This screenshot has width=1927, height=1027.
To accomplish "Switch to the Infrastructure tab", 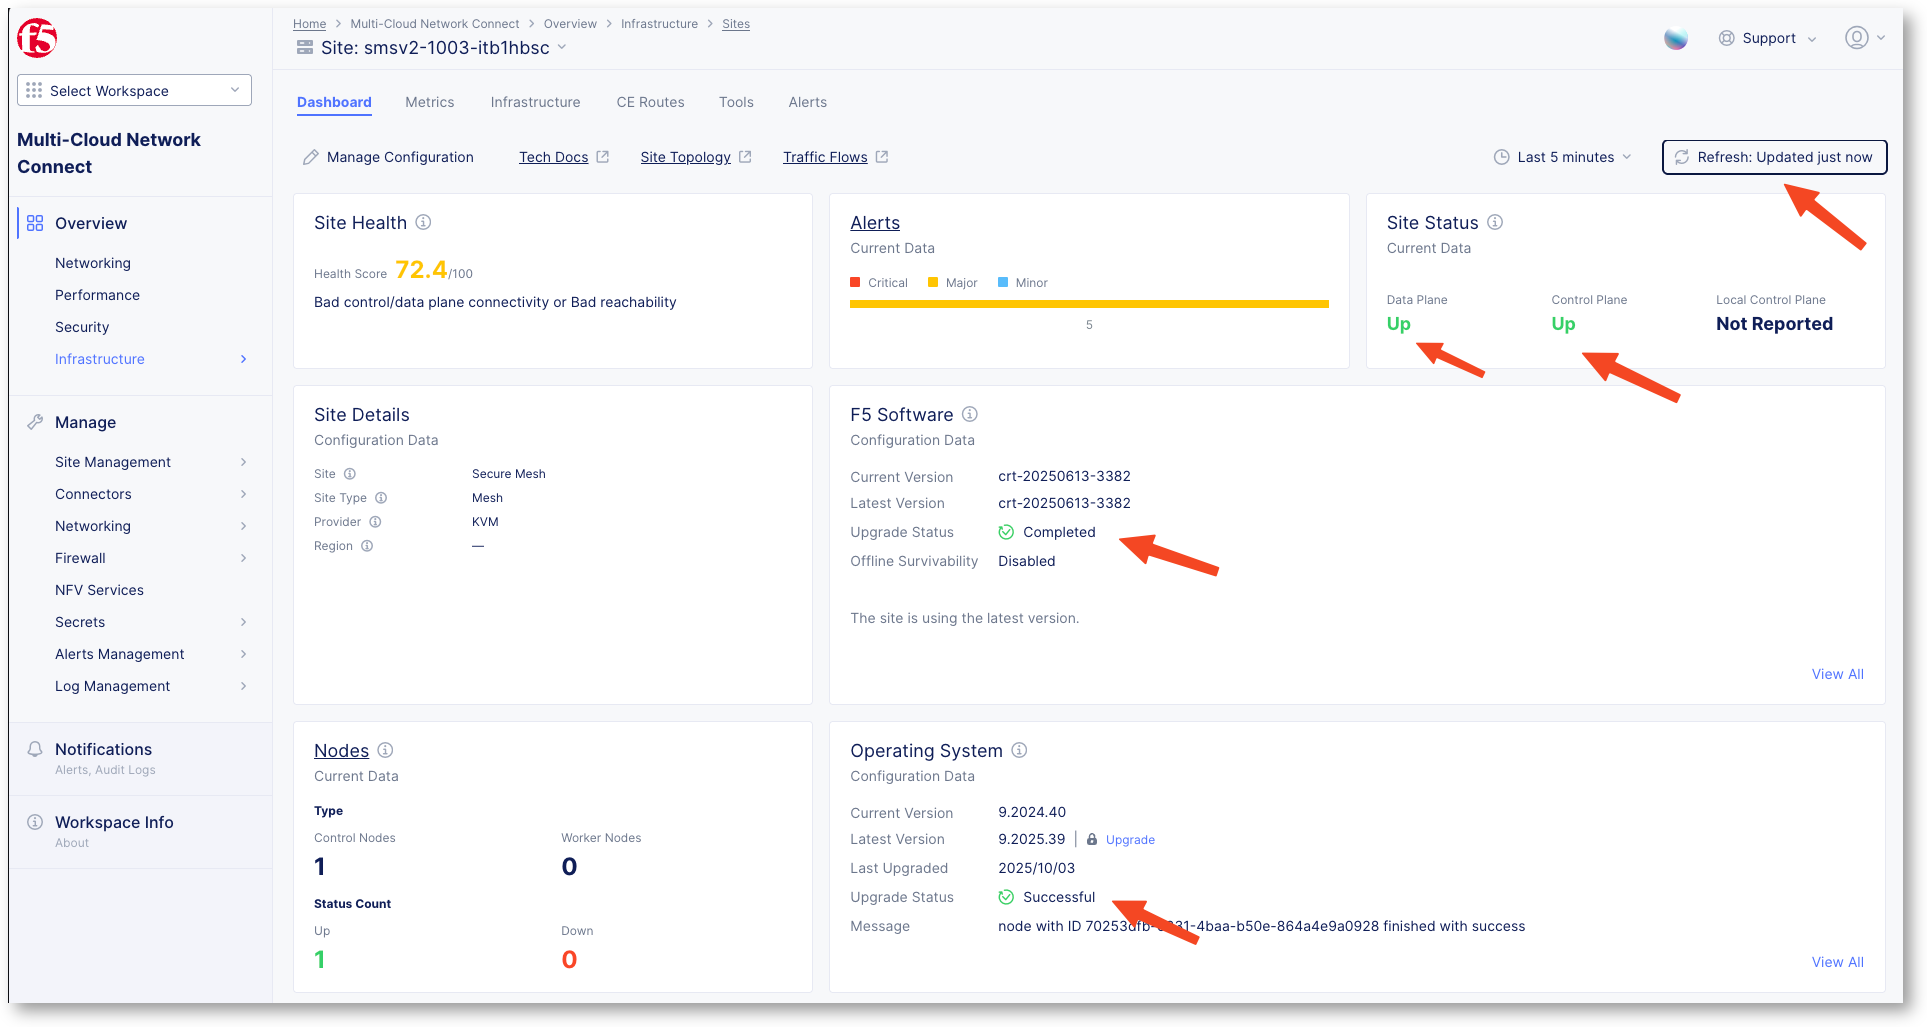I will [535, 102].
